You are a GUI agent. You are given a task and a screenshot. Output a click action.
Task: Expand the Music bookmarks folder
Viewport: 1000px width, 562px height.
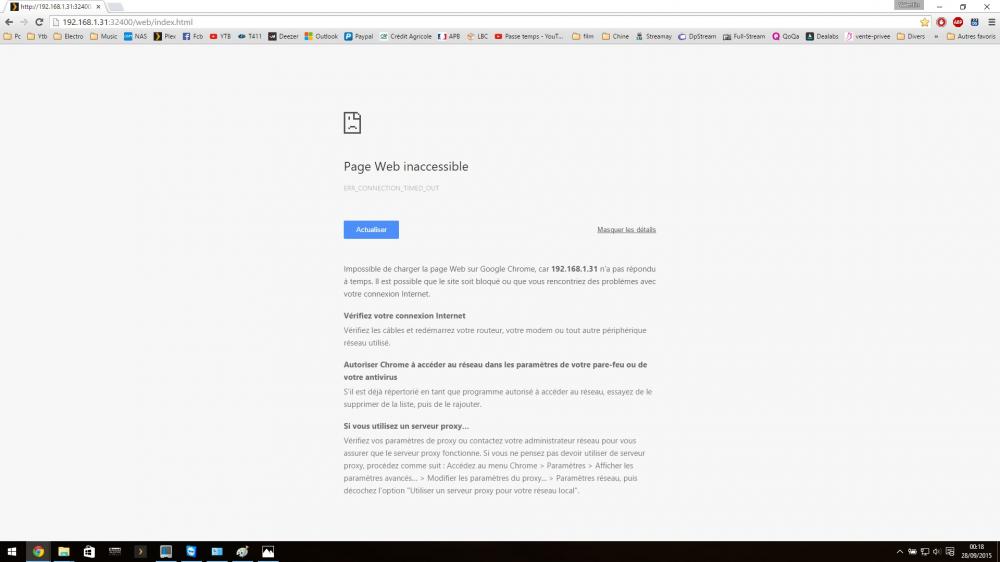(103, 36)
